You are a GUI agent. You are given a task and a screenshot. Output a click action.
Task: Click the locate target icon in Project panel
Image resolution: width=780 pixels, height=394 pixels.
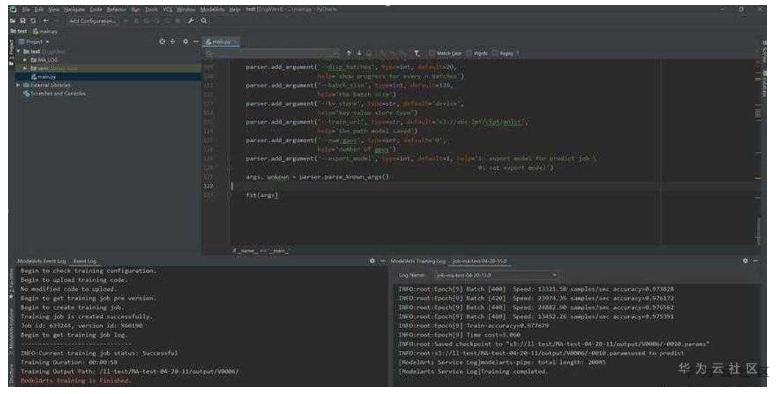pos(162,42)
